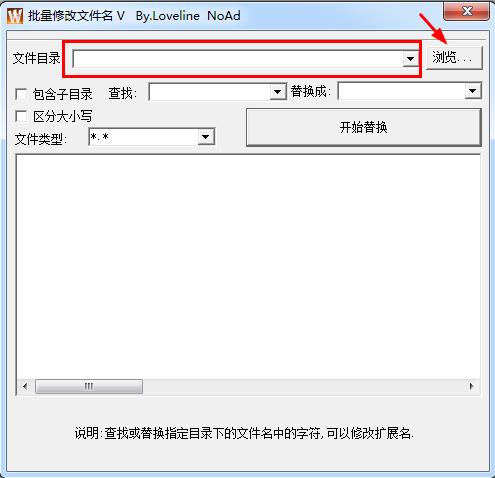Open the 查找 search dropdown arrow
495x478 pixels.
coord(278,92)
